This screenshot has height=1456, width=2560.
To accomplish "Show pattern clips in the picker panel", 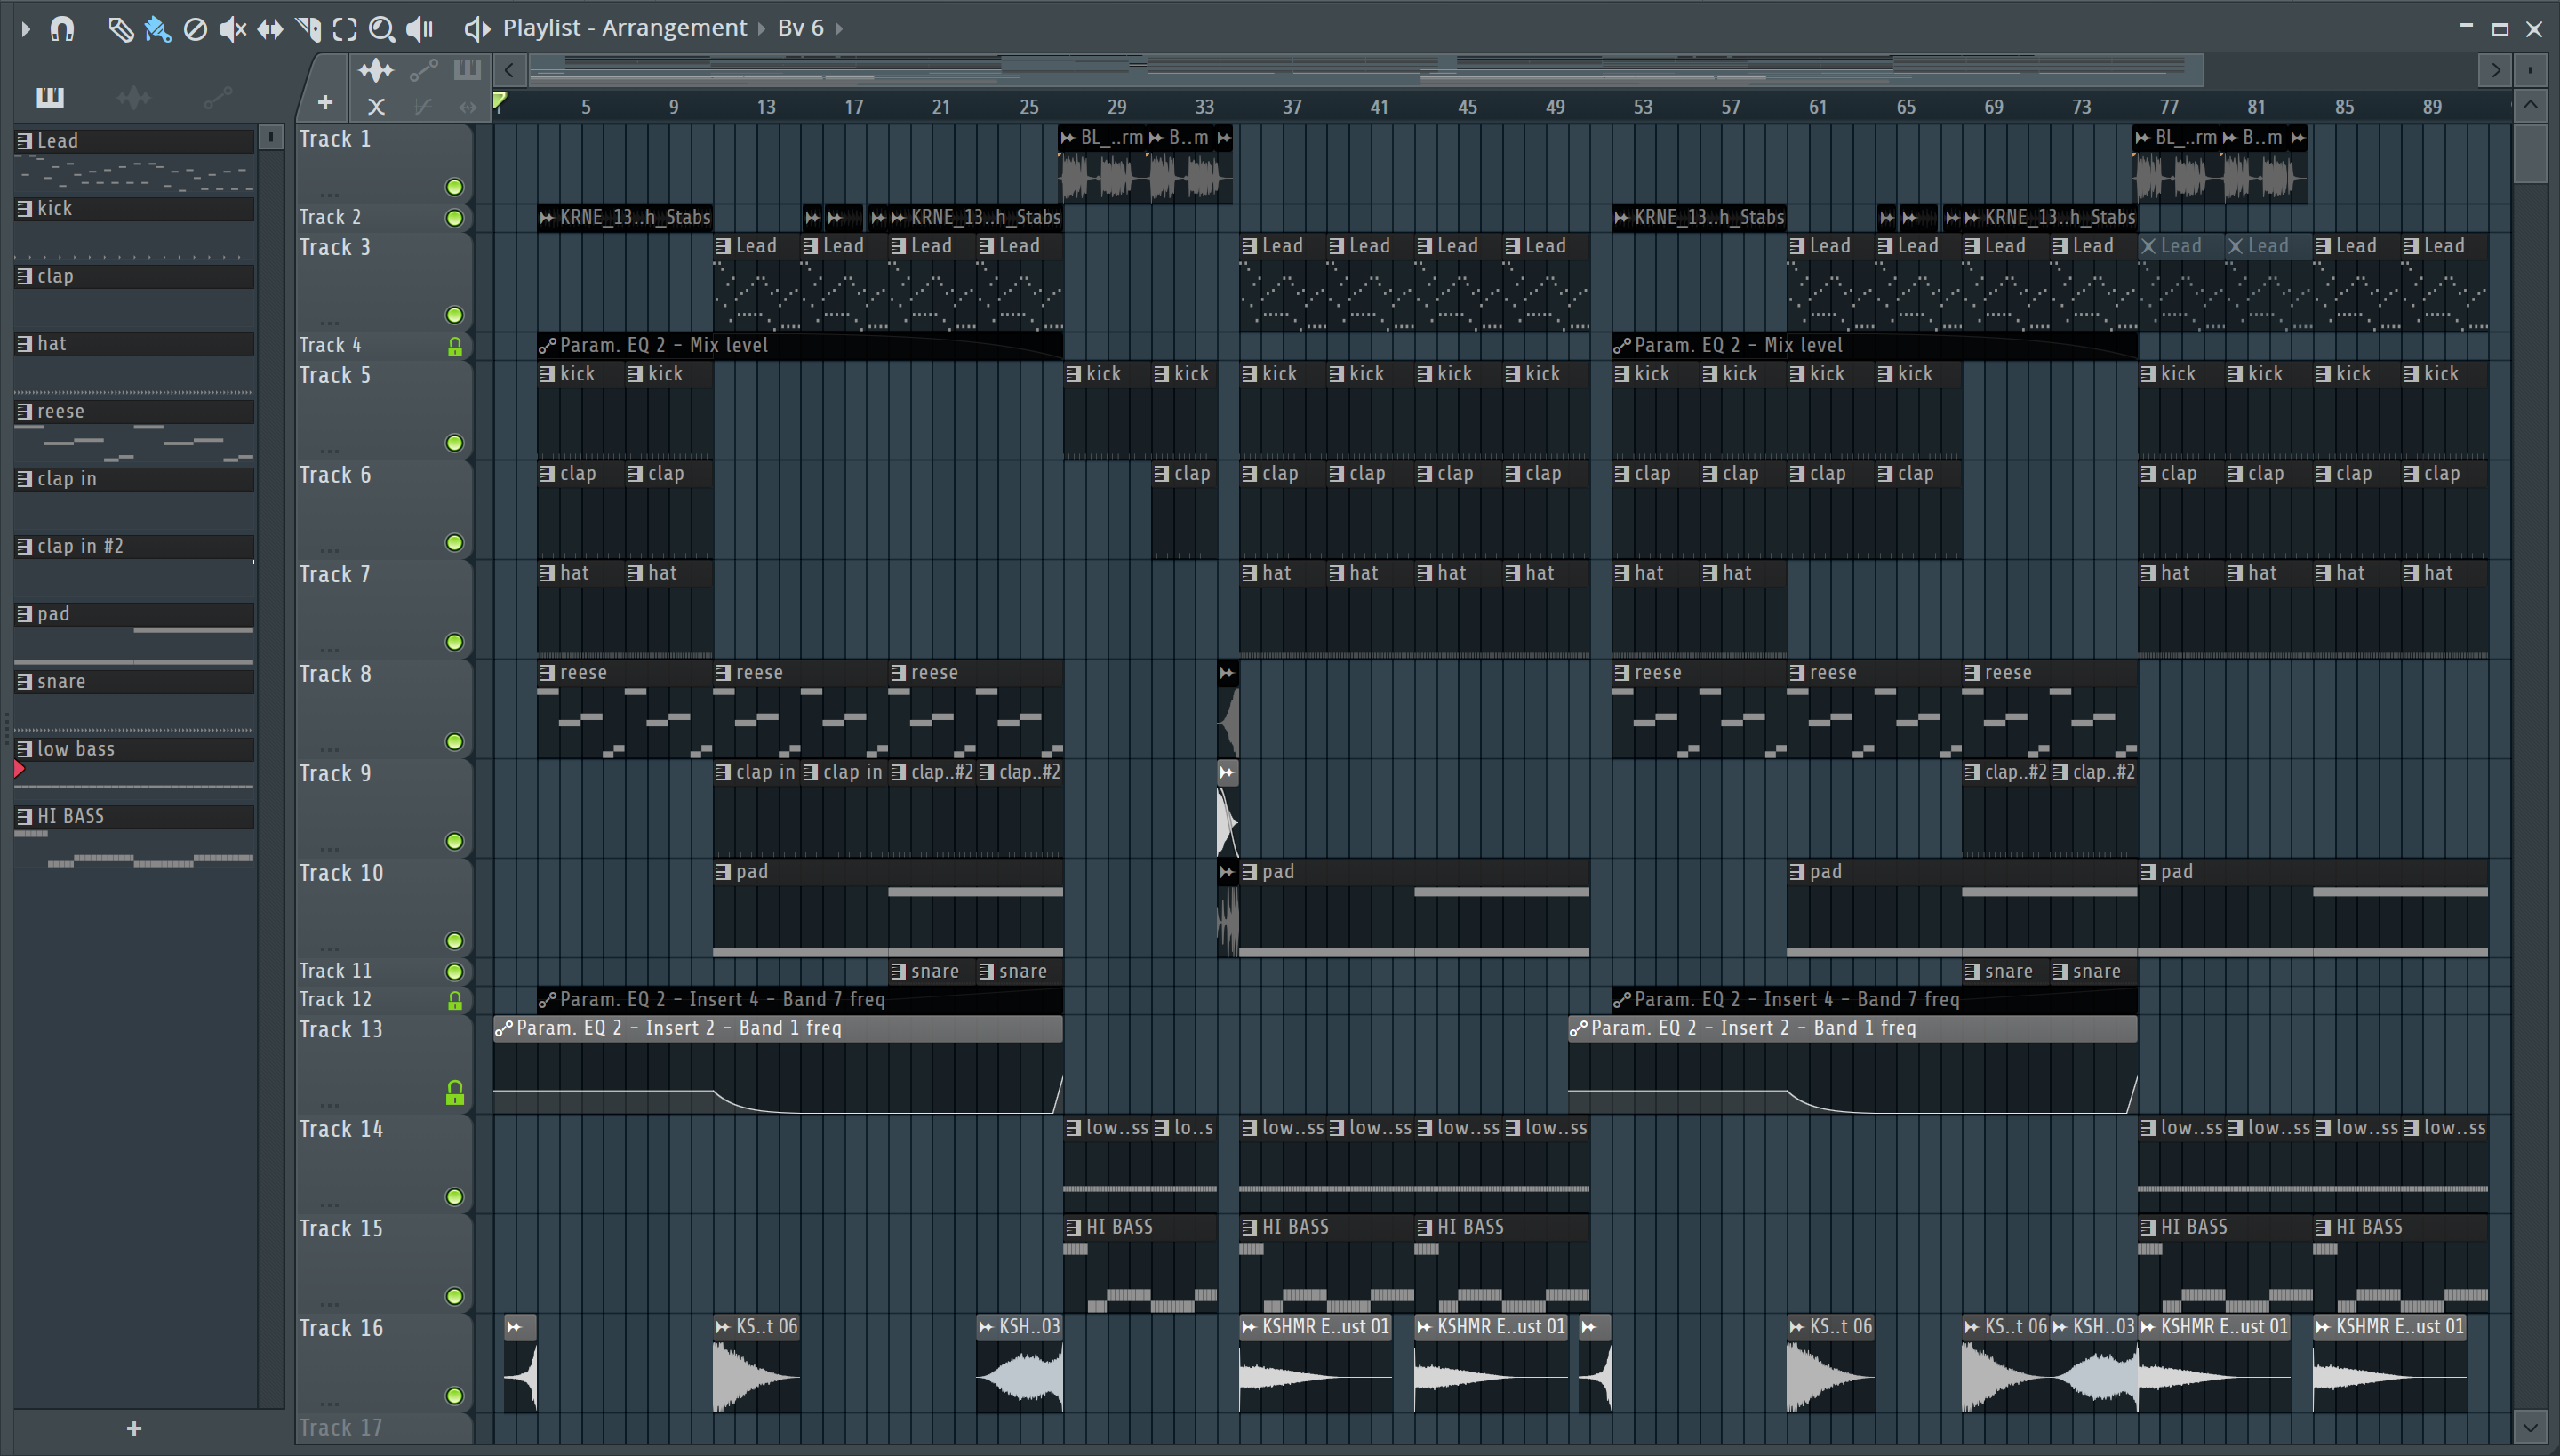I will click(x=50, y=97).
